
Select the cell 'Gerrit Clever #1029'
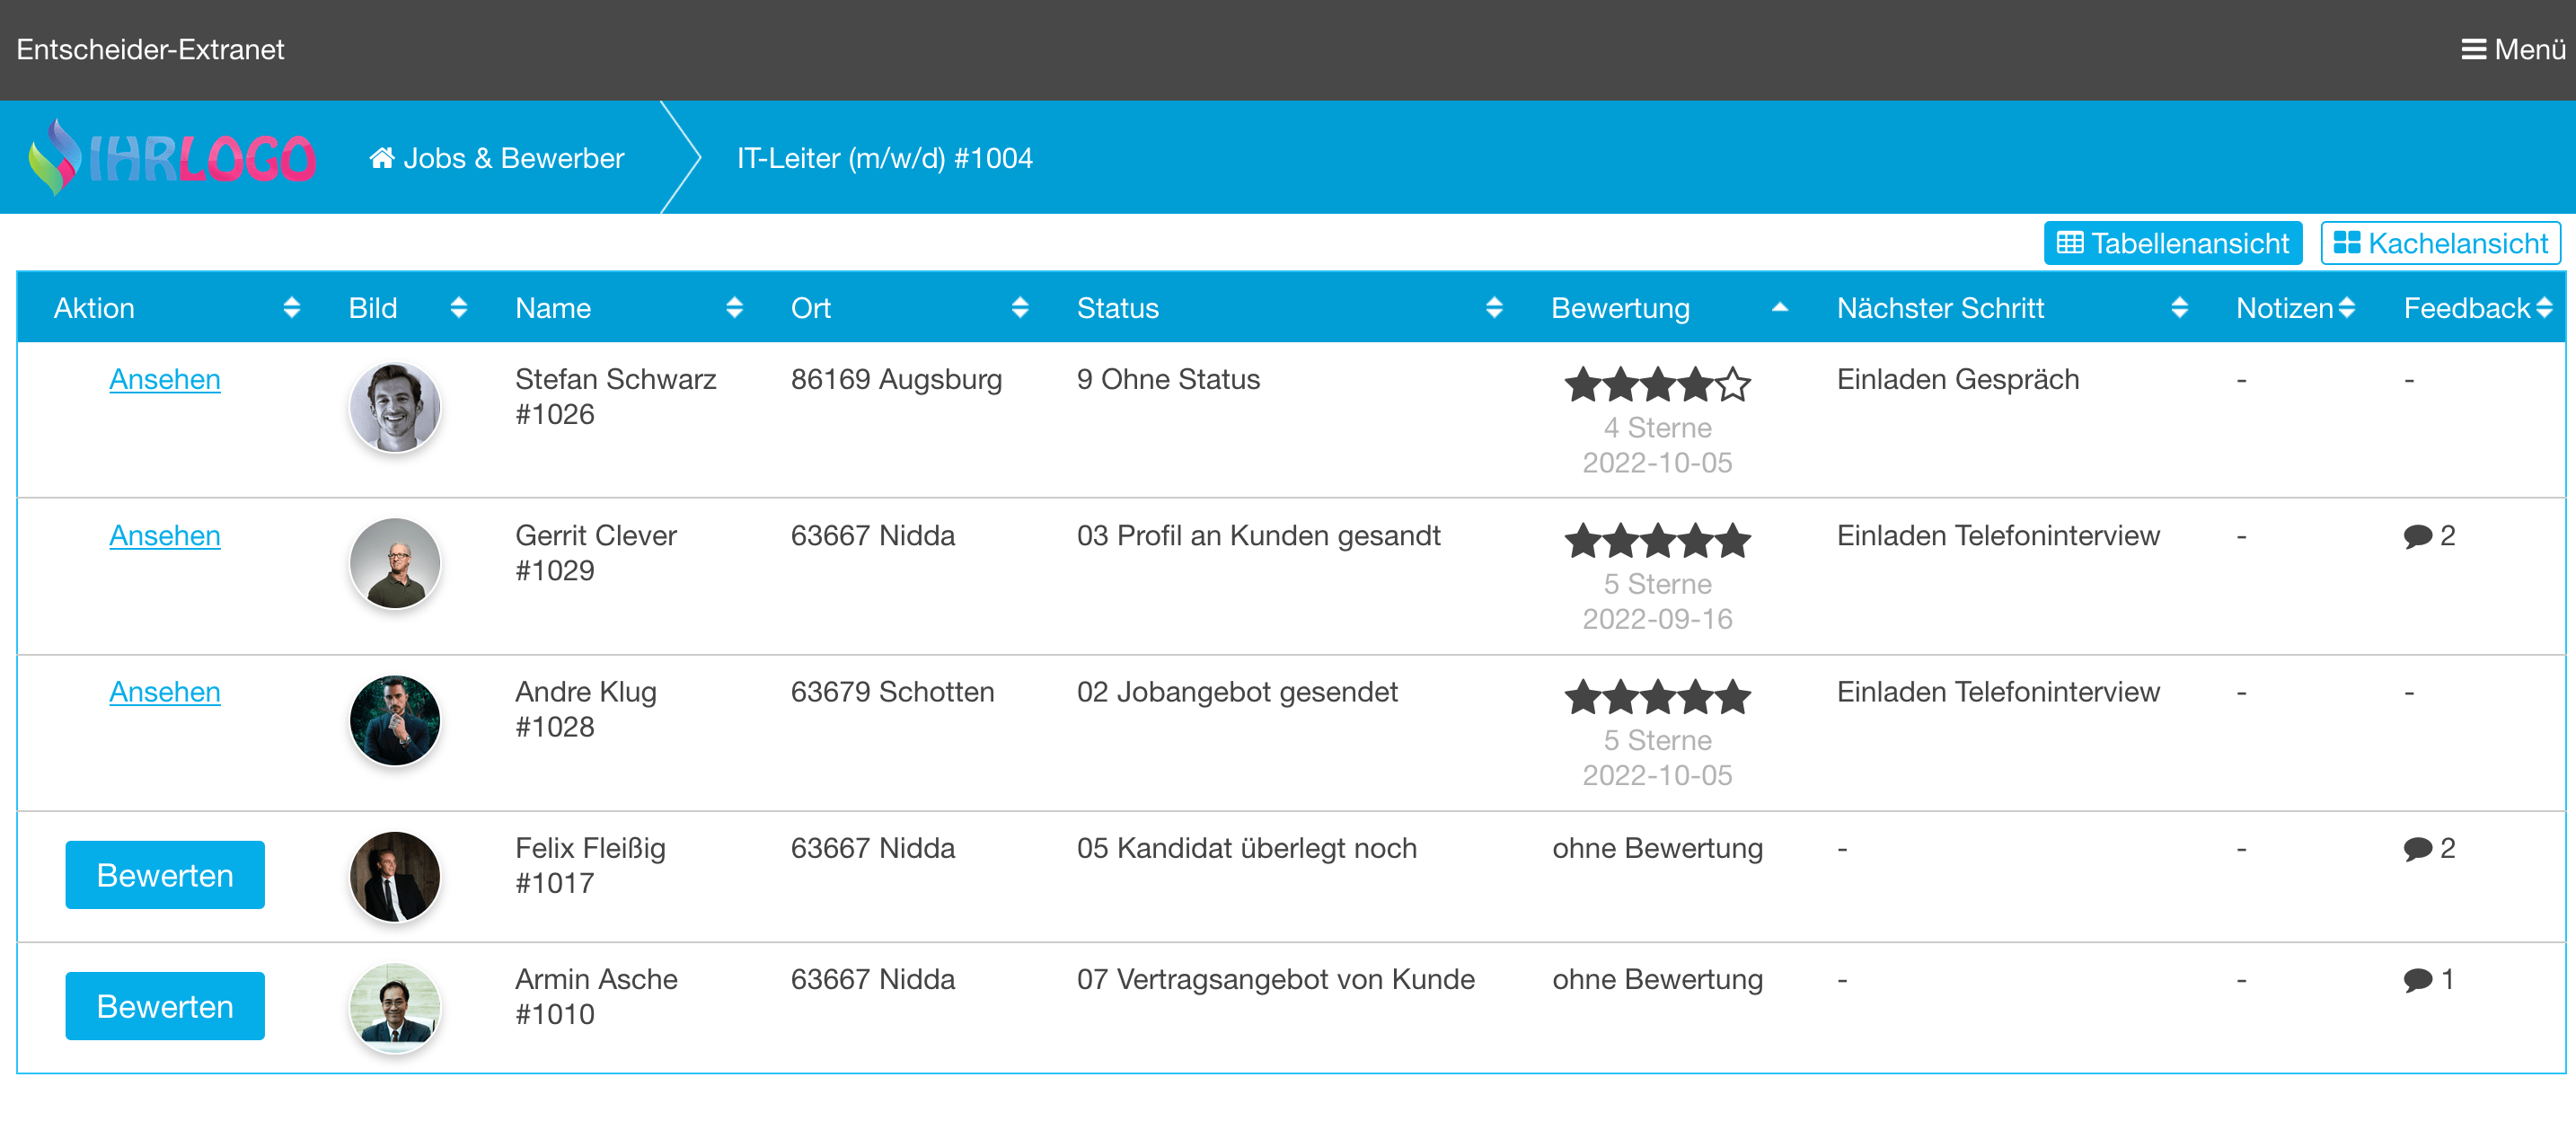tap(596, 553)
